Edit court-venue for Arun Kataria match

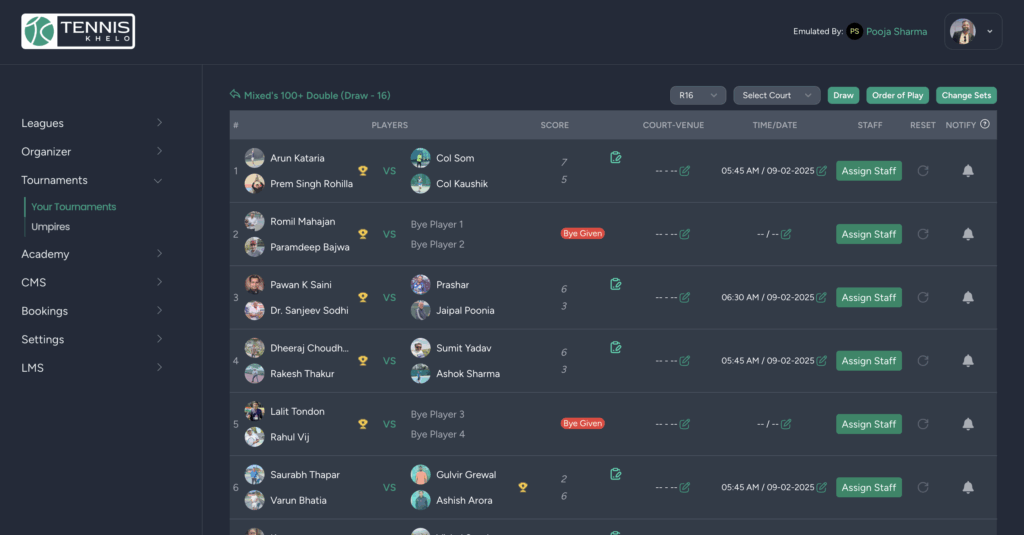[684, 170]
